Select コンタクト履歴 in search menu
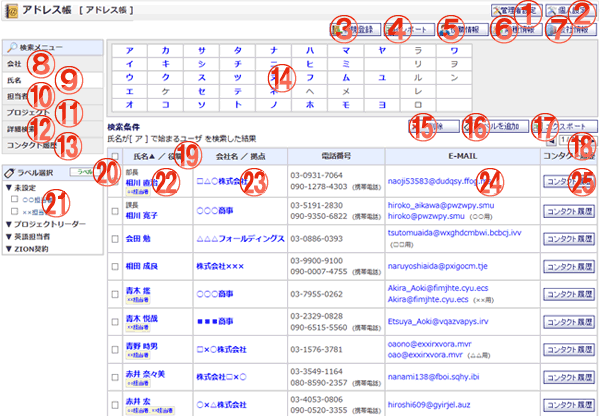The image size is (600, 416). (x=52, y=146)
